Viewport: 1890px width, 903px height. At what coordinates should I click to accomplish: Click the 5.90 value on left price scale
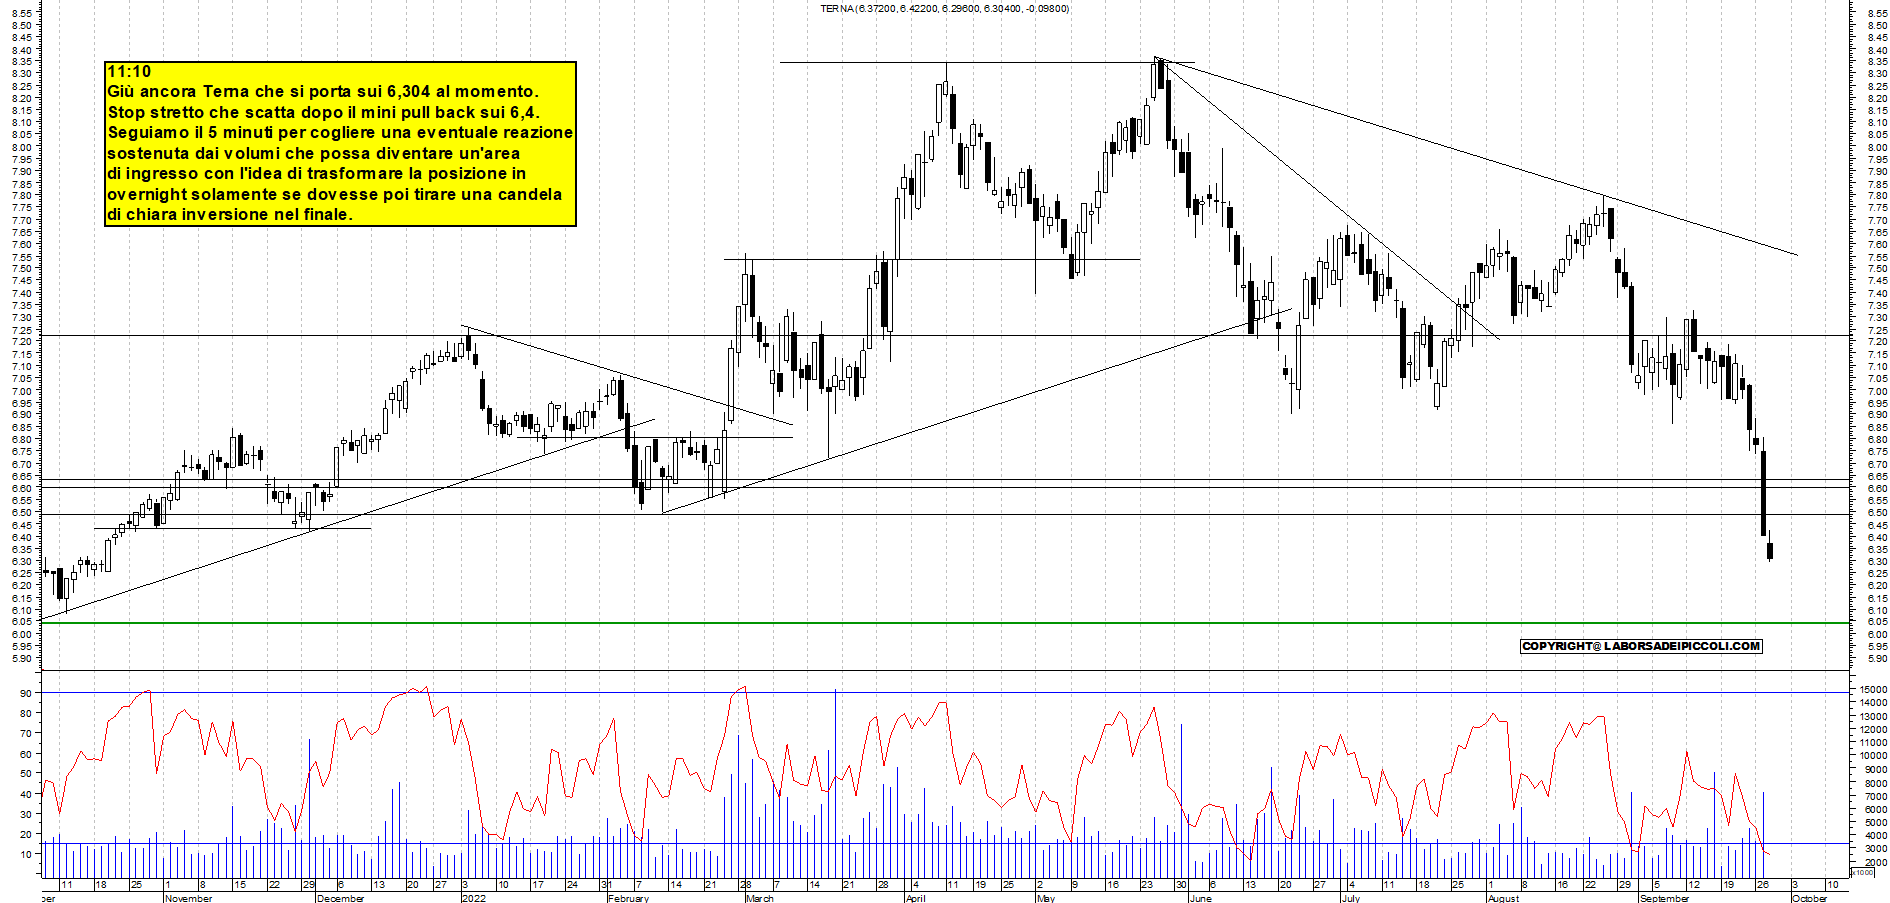(22, 658)
